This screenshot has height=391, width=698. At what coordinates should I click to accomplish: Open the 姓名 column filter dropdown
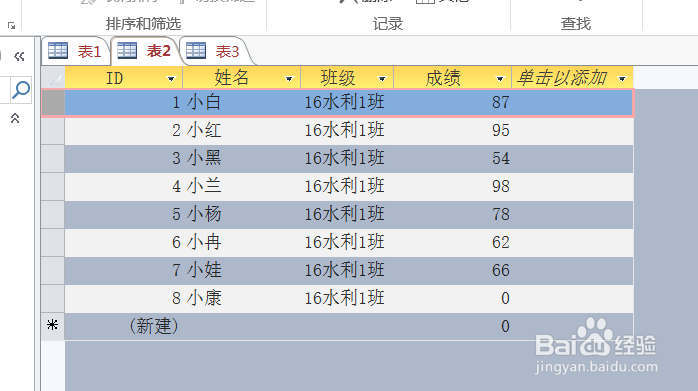point(289,79)
